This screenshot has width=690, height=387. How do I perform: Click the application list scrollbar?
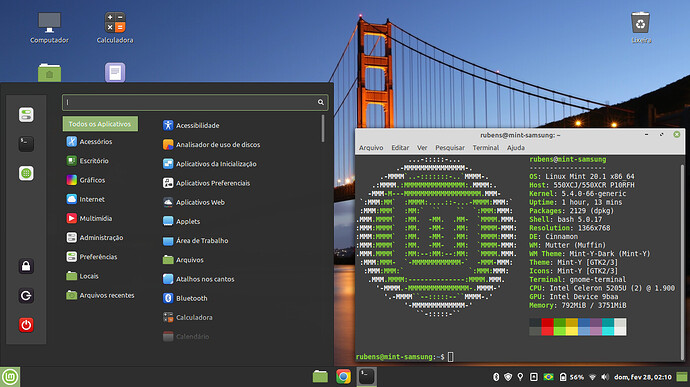[323, 129]
